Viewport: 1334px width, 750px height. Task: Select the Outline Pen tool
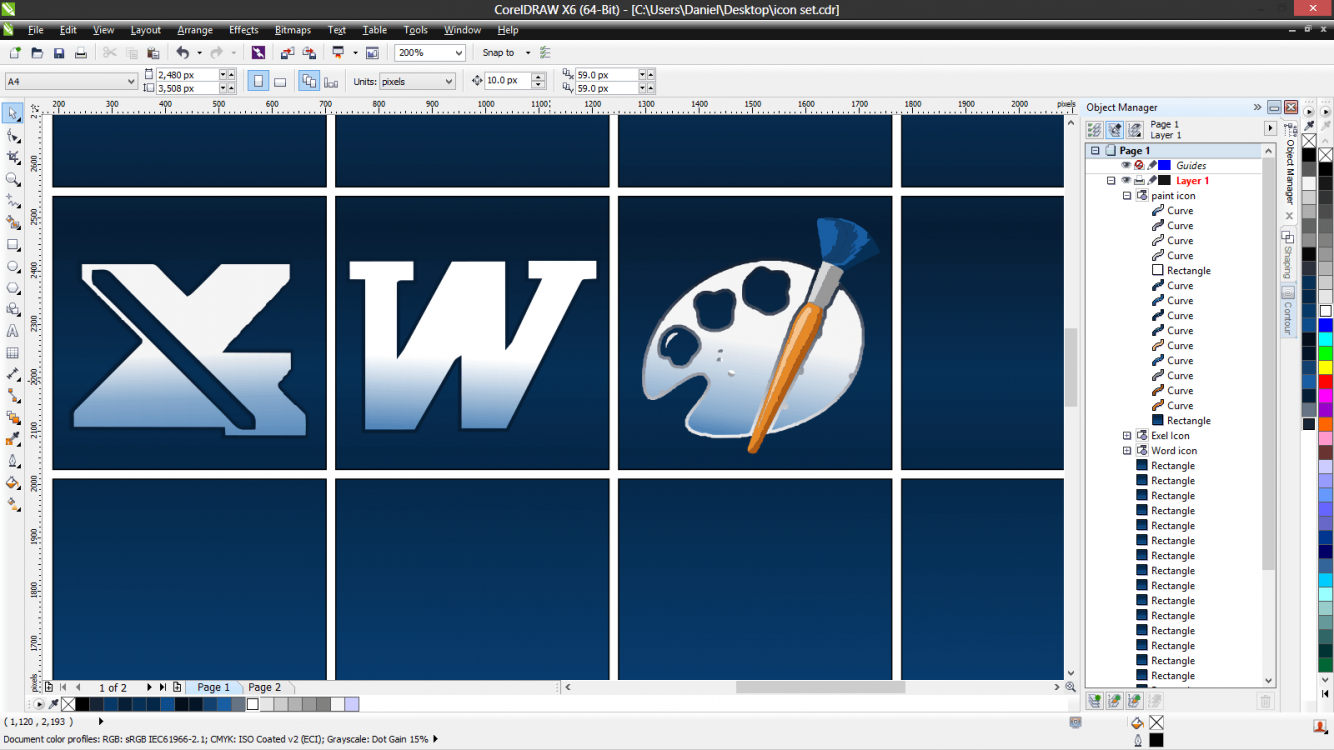coord(13,461)
